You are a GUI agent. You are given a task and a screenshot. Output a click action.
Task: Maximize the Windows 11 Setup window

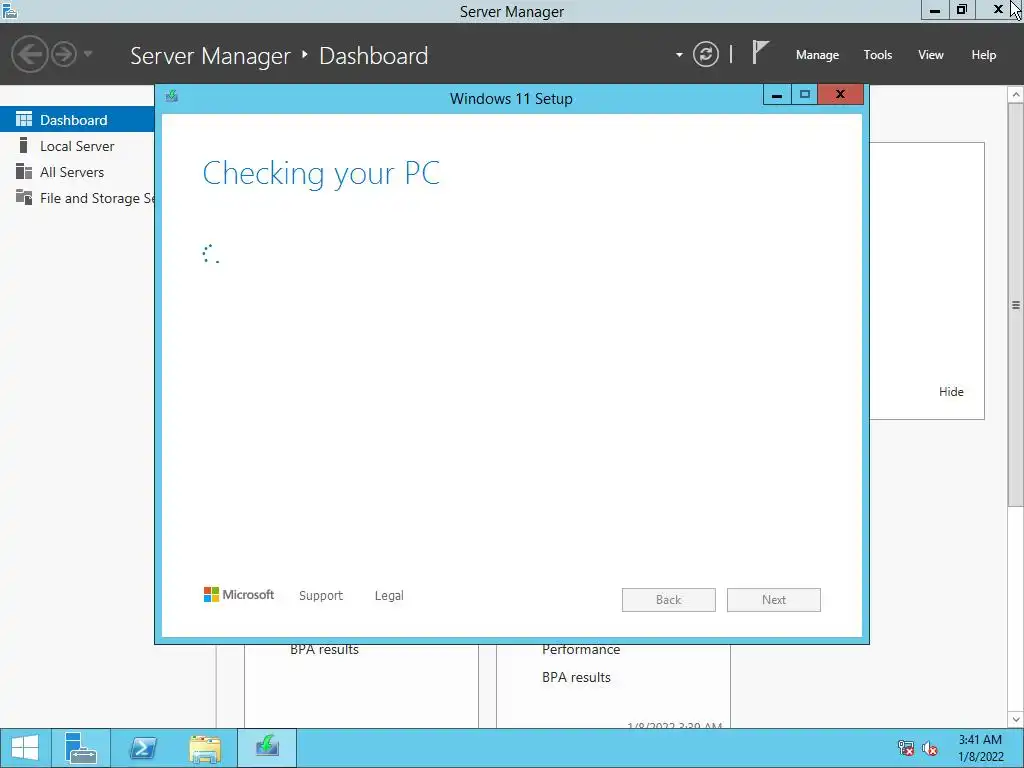tap(804, 95)
